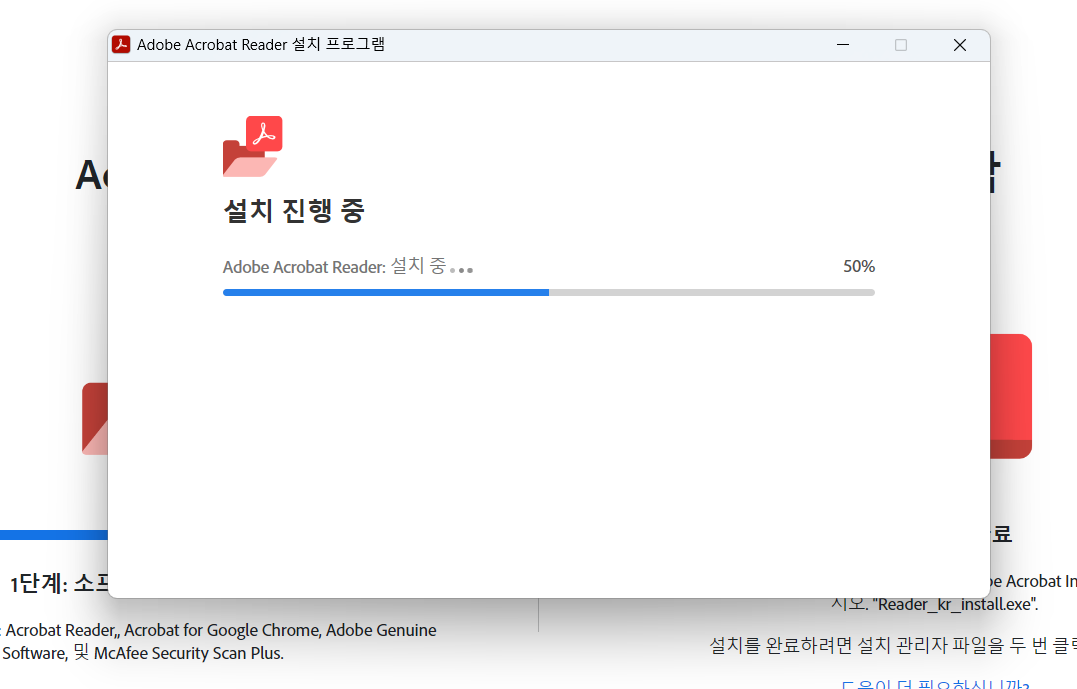Click the installation progress bar at 50%
Viewport: 1077px width, 689px height.
(549, 293)
